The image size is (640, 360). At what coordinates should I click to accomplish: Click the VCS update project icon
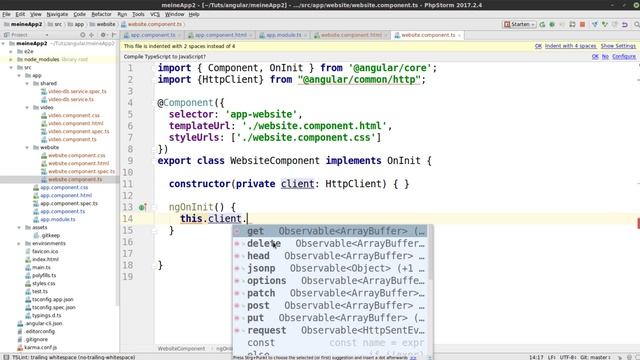[595, 24]
